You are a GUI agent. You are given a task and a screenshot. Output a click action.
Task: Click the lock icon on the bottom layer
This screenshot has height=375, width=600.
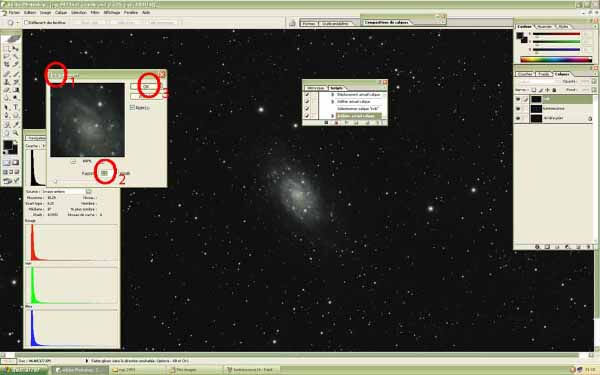pos(590,119)
